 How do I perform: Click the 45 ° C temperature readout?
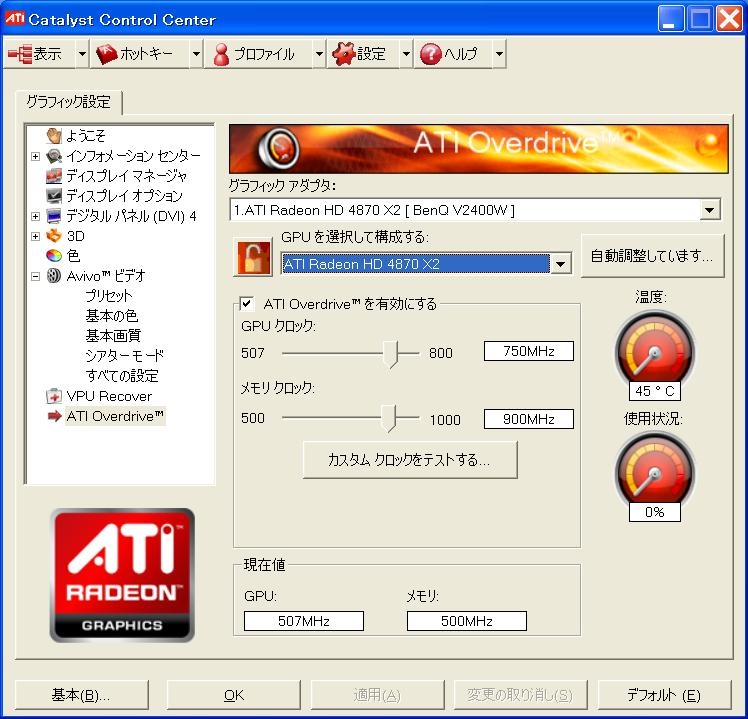pyautogui.click(x=654, y=391)
